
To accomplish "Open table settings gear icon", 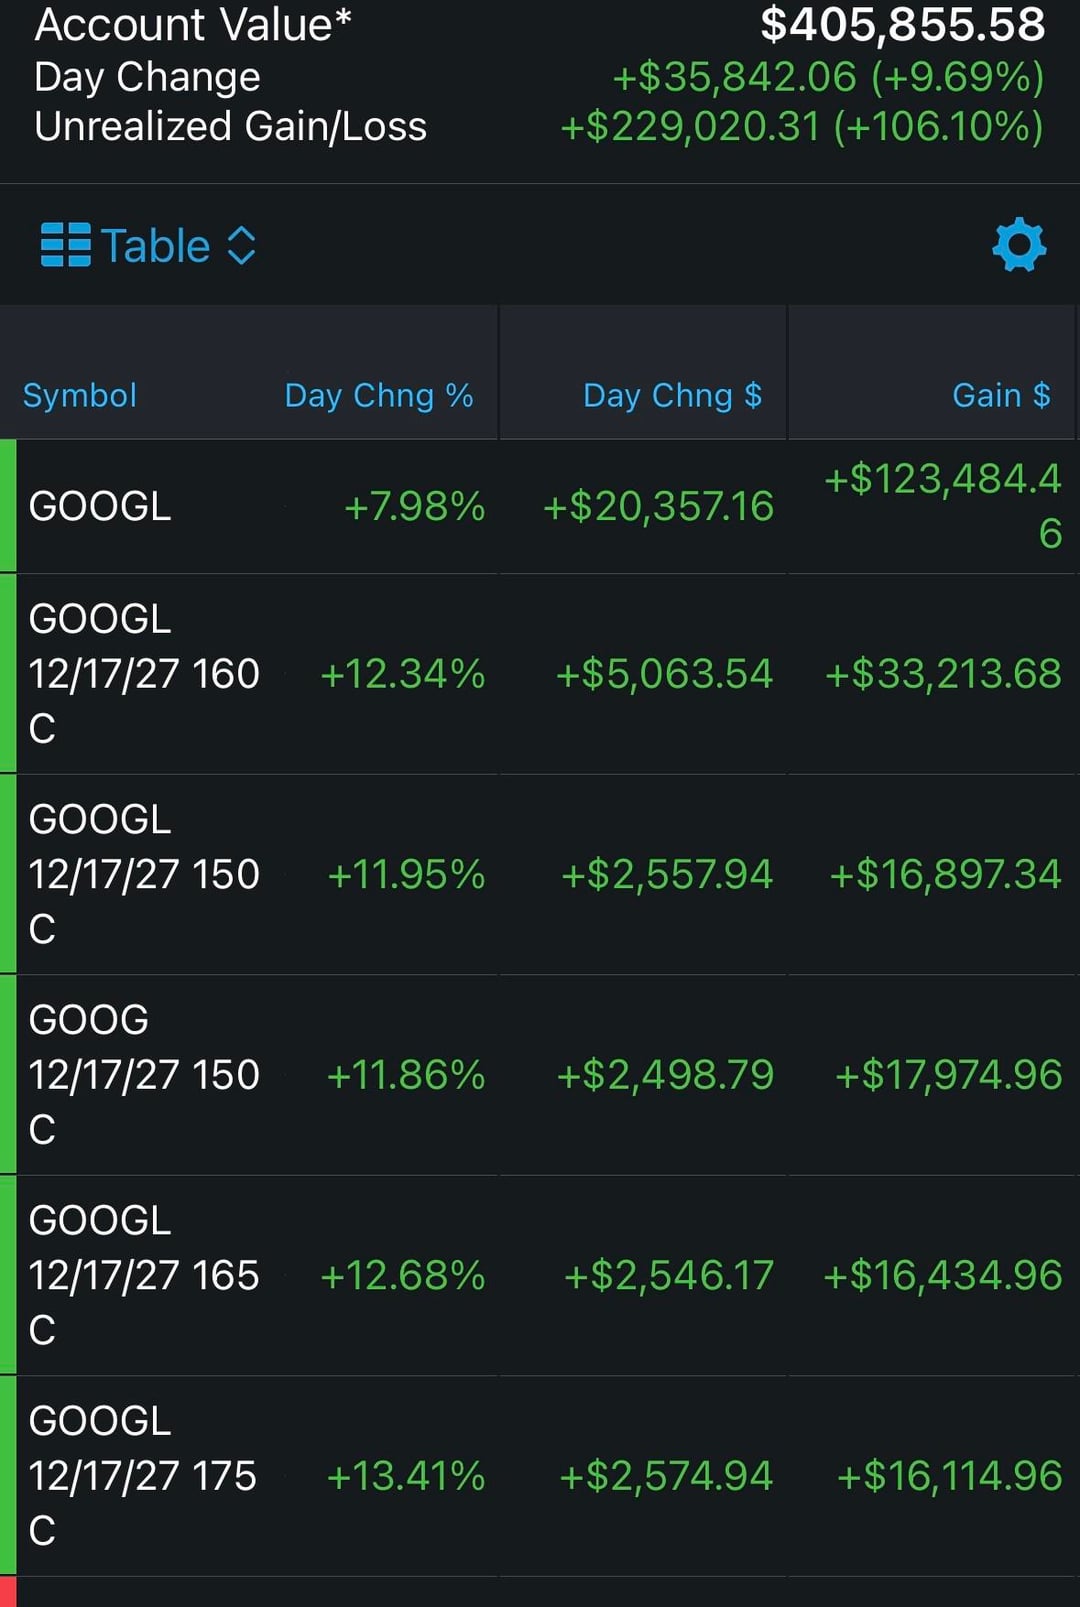I will click(1018, 245).
